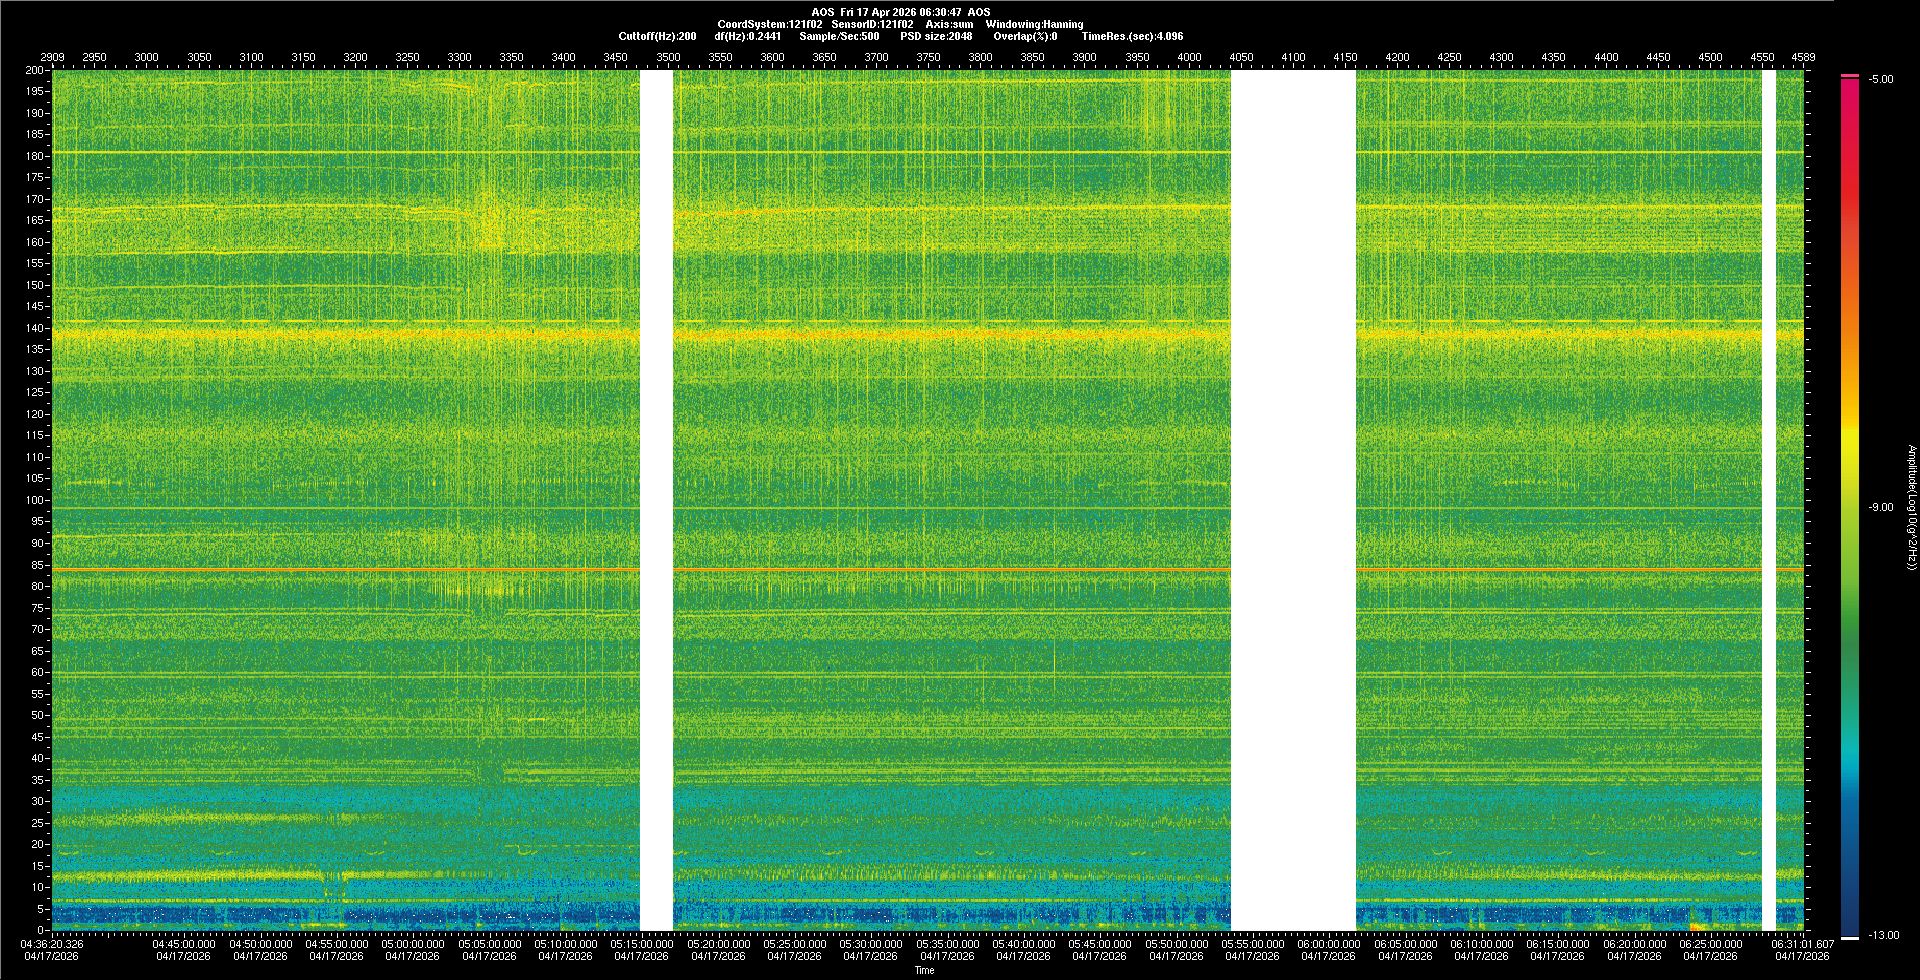Screen dimensions: 1920x980
Task: Click the 100 Hz frequency axis label
Action: point(35,500)
